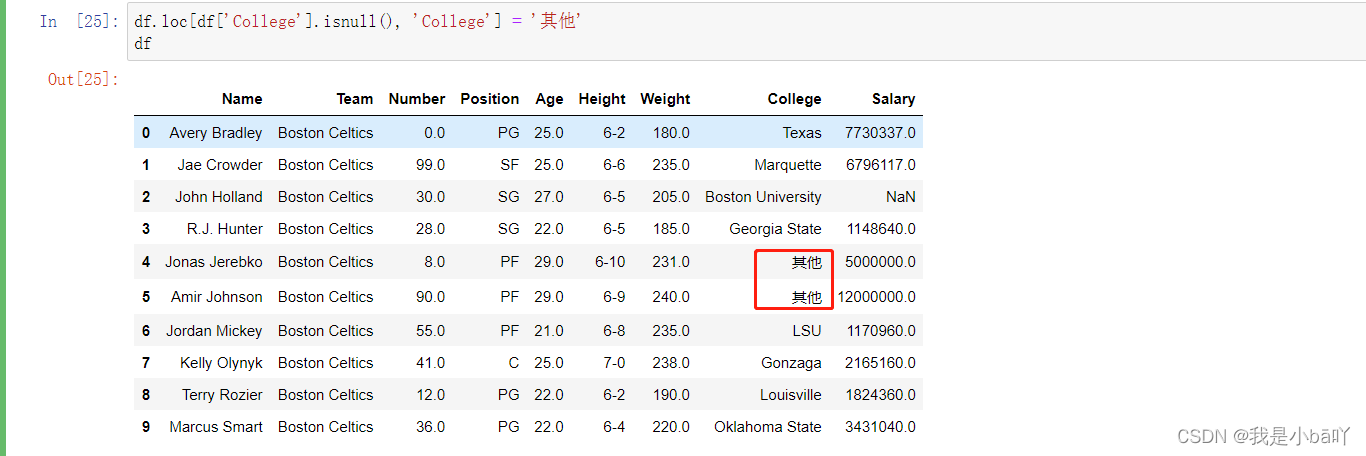Click Boston Celtics in Avery Bradley row
1366x456 pixels.
click(326, 133)
